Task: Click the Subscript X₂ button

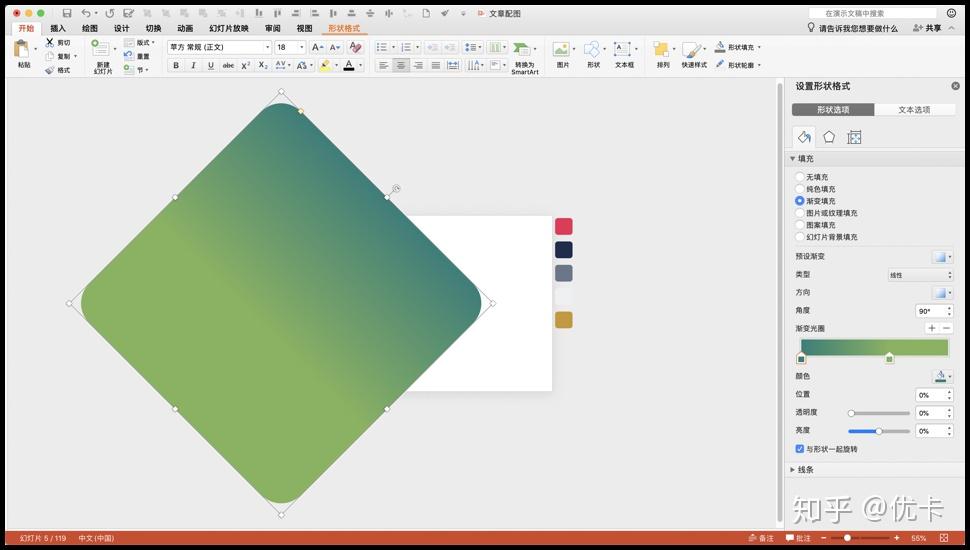Action: coord(263,65)
